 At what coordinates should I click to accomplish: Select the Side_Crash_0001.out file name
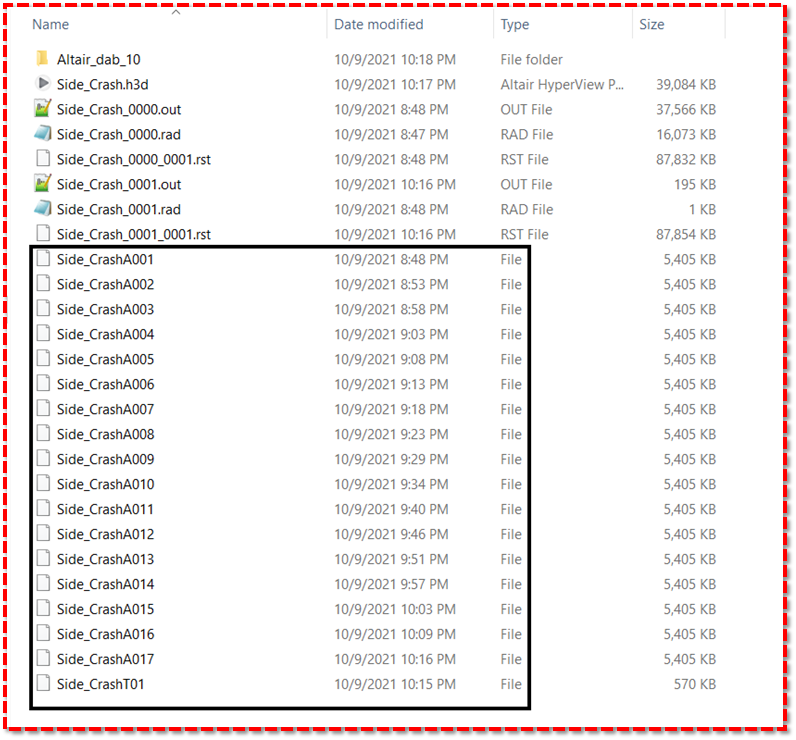119,184
